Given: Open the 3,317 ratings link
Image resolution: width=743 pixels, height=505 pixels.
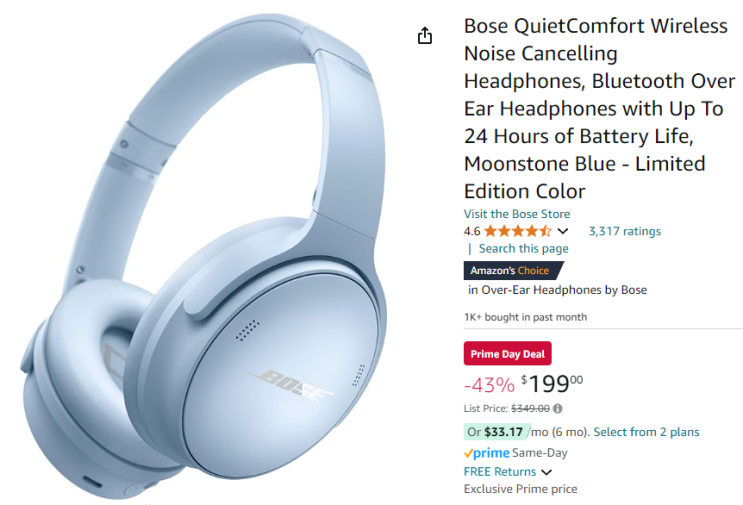Looking at the screenshot, I should tap(625, 231).
